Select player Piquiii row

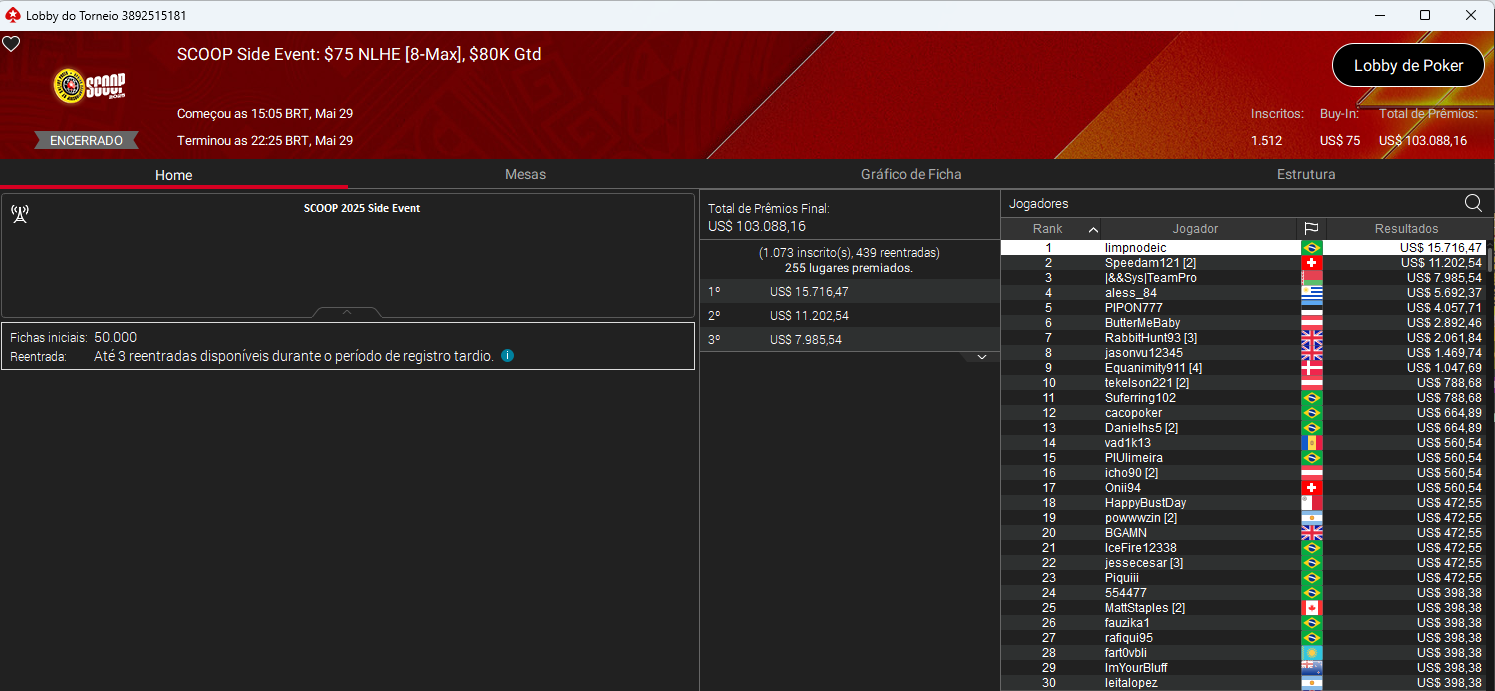pyautogui.click(x=1243, y=577)
